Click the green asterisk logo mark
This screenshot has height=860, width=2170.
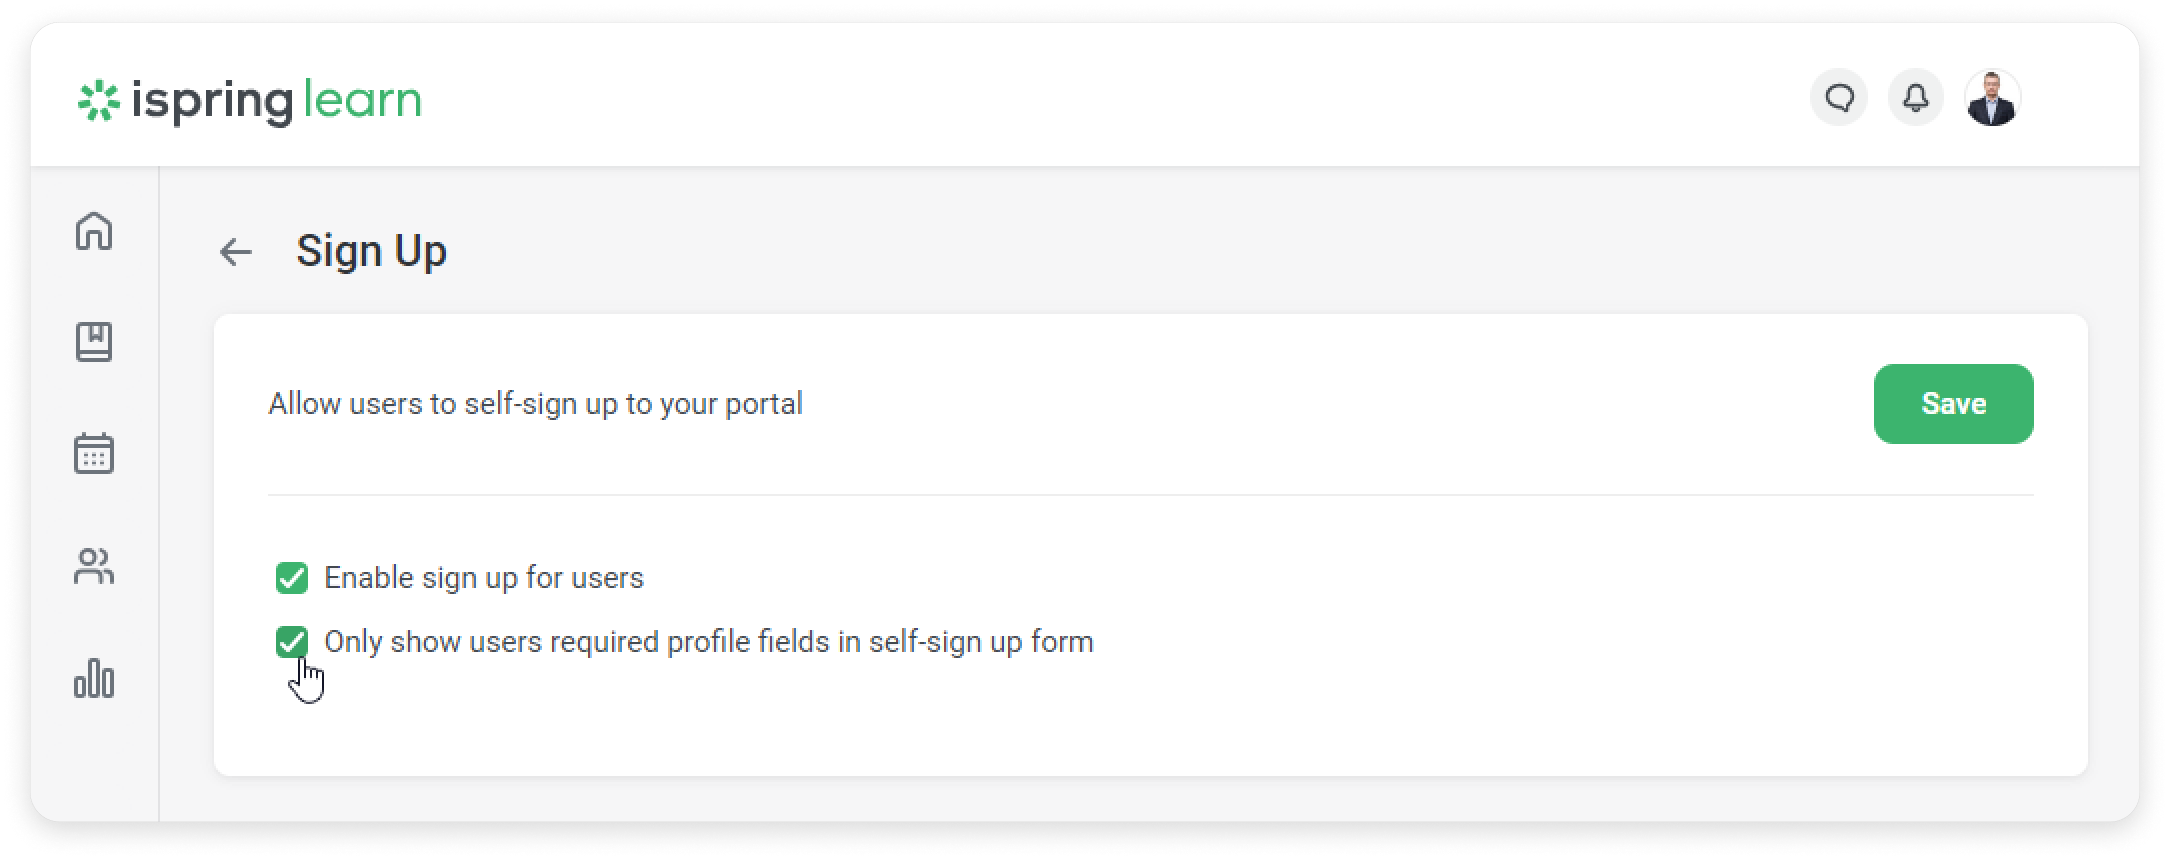point(98,100)
